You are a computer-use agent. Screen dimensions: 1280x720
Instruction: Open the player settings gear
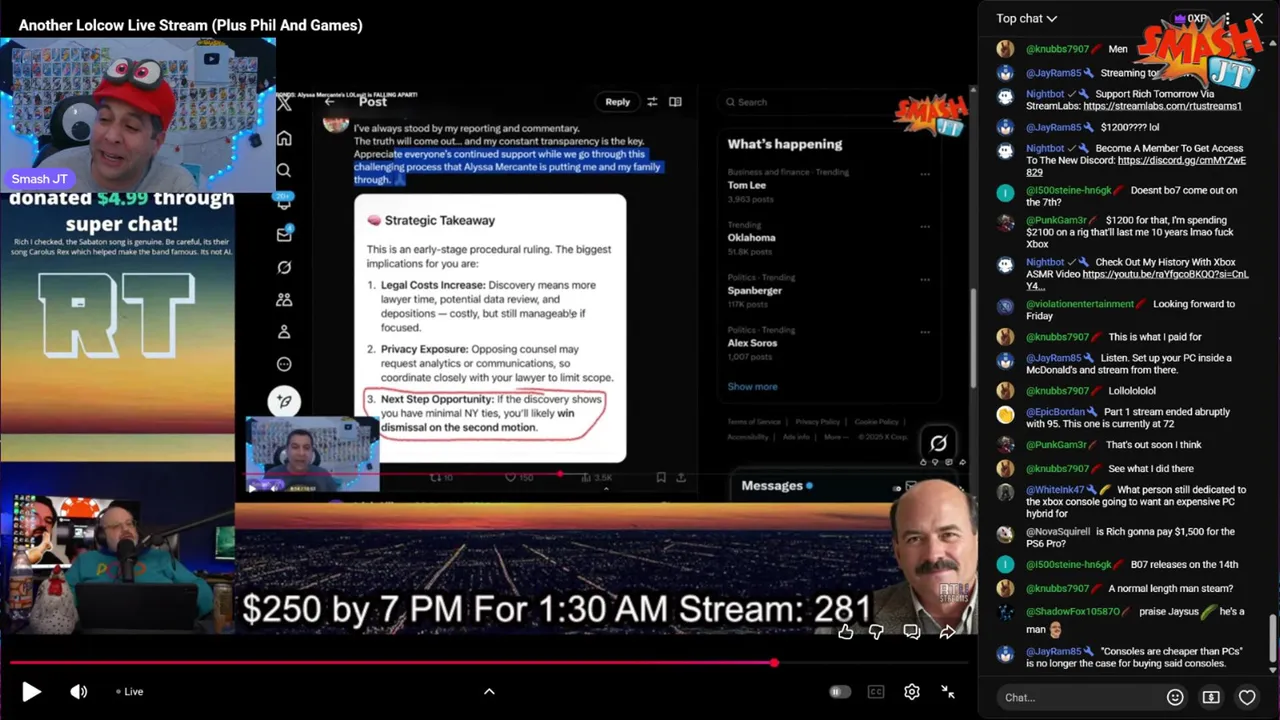[912, 691]
